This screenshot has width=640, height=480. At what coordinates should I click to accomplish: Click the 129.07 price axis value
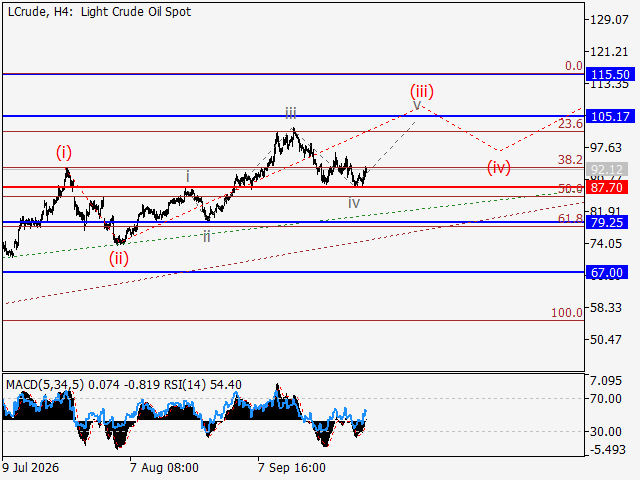[610, 20]
